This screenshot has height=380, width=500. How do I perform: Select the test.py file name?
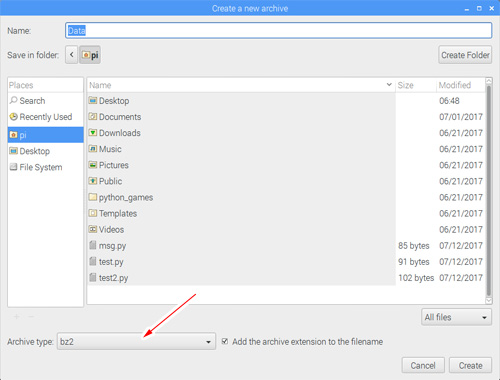[111, 262]
